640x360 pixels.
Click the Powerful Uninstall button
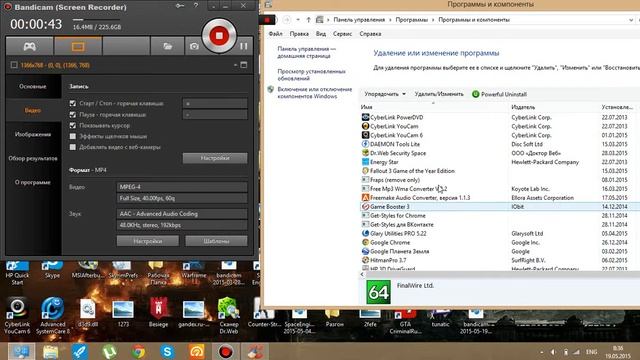[x=499, y=94]
